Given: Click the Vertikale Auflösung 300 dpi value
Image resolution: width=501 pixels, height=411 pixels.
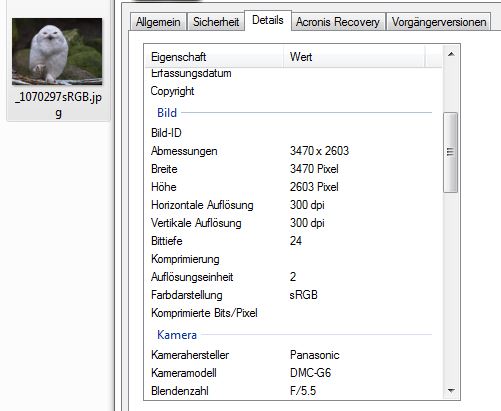Looking at the screenshot, I should (x=307, y=223).
